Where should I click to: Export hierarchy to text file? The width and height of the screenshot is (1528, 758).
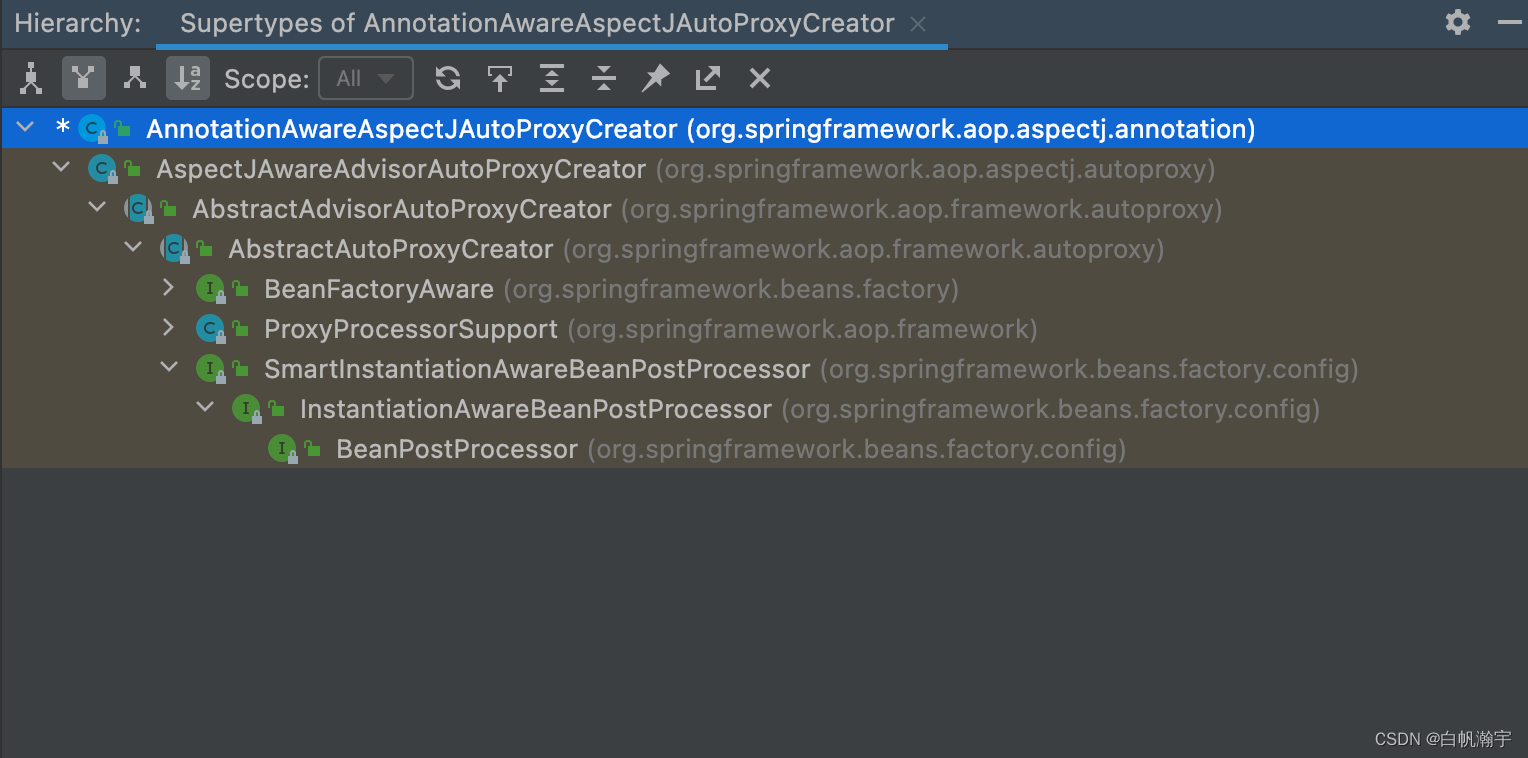tap(708, 79)
